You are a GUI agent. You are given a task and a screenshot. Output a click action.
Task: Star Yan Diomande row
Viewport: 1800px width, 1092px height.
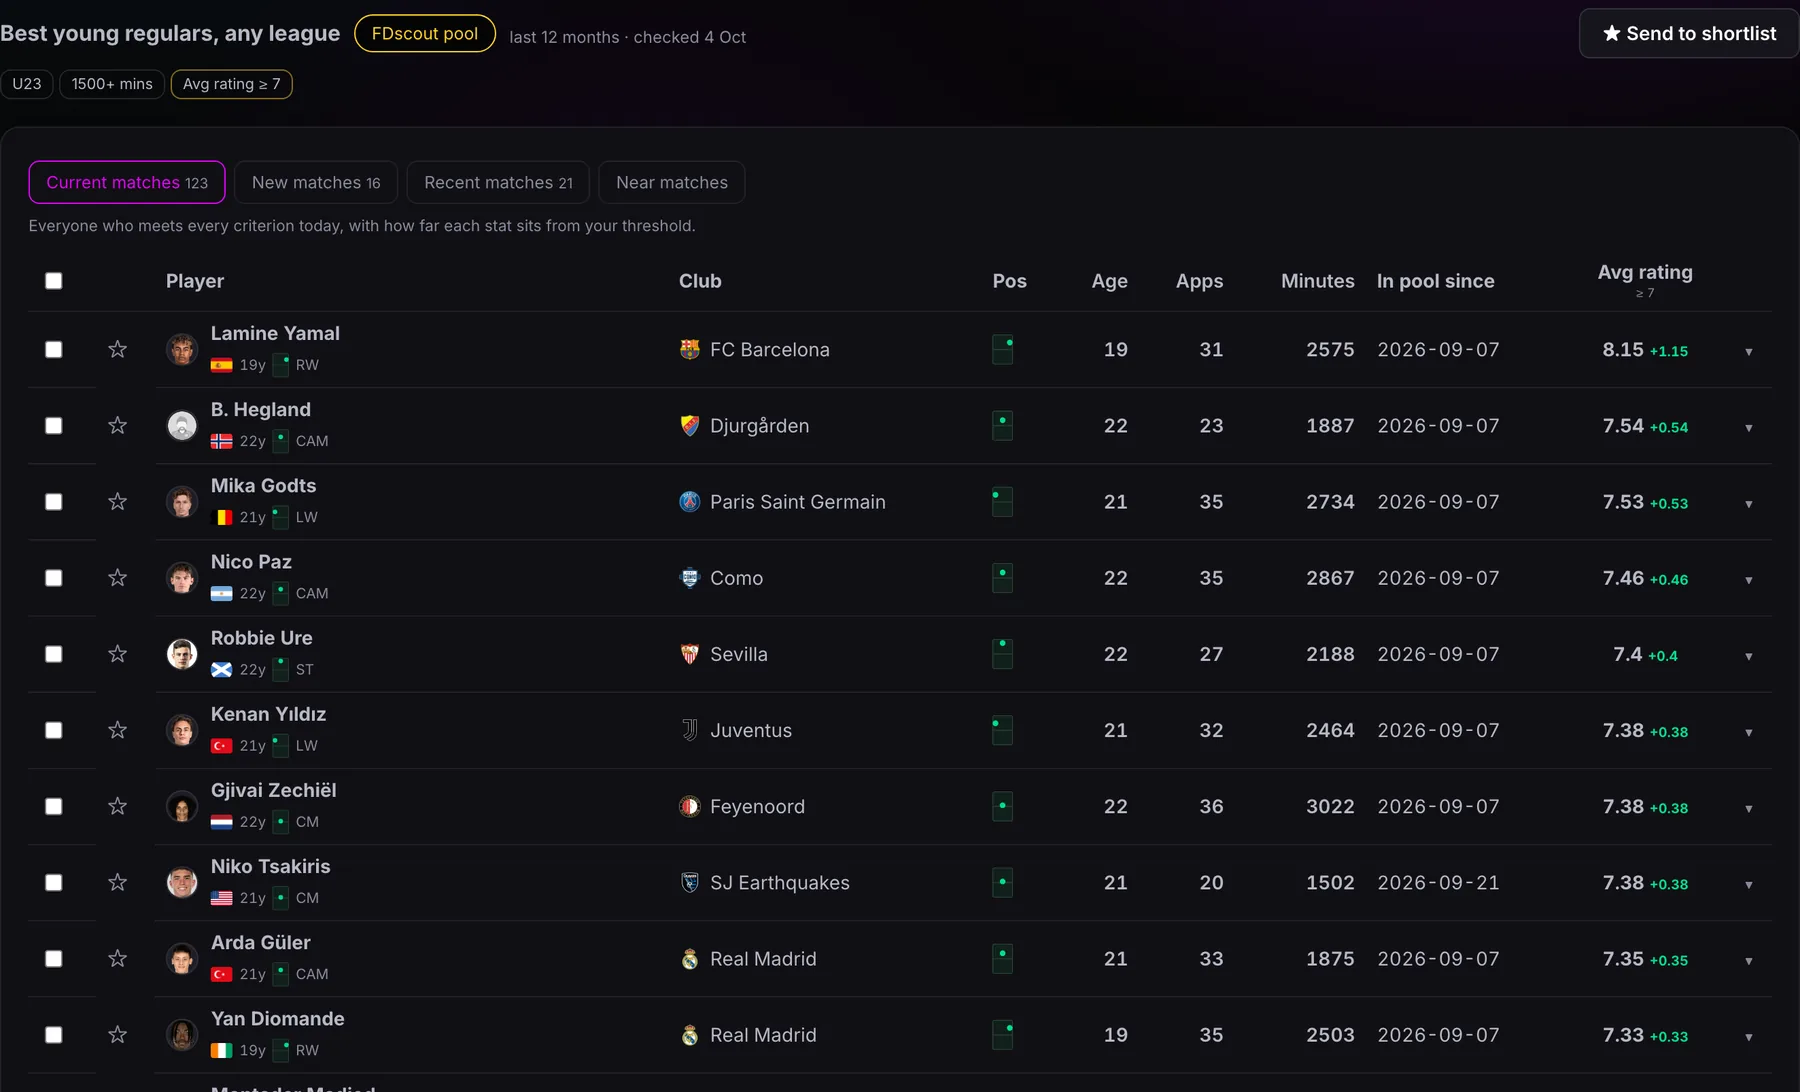click(117, 1034)
